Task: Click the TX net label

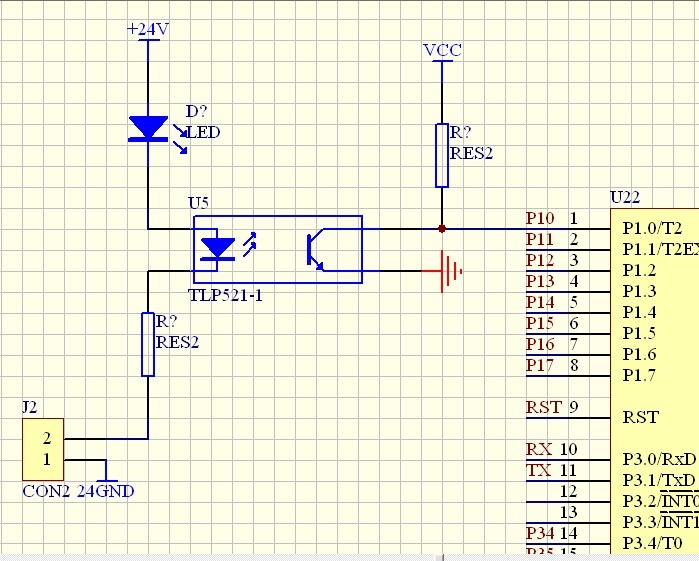Action: (x=538, y=471)
